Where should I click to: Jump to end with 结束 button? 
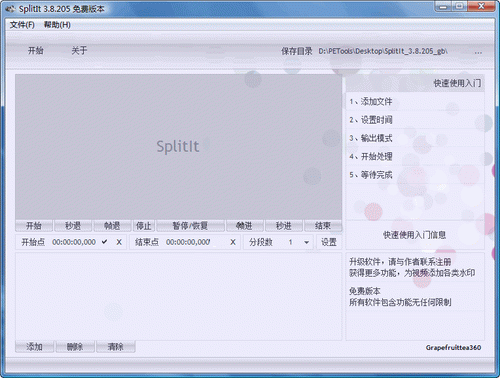pyautogui.click(x=323, y=226)
